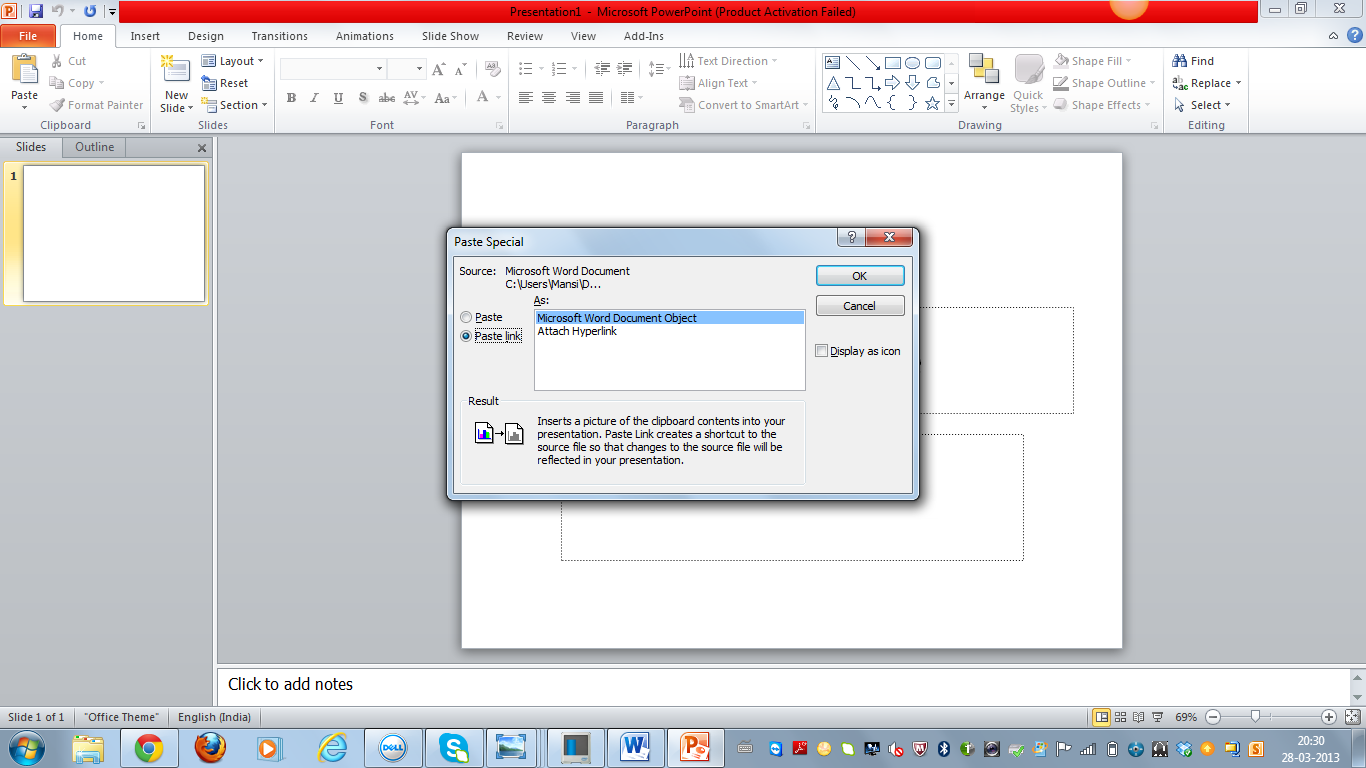Switch to Reading View
Viewport: 1366px width, 768px height.
click(x=1137, y=717)
